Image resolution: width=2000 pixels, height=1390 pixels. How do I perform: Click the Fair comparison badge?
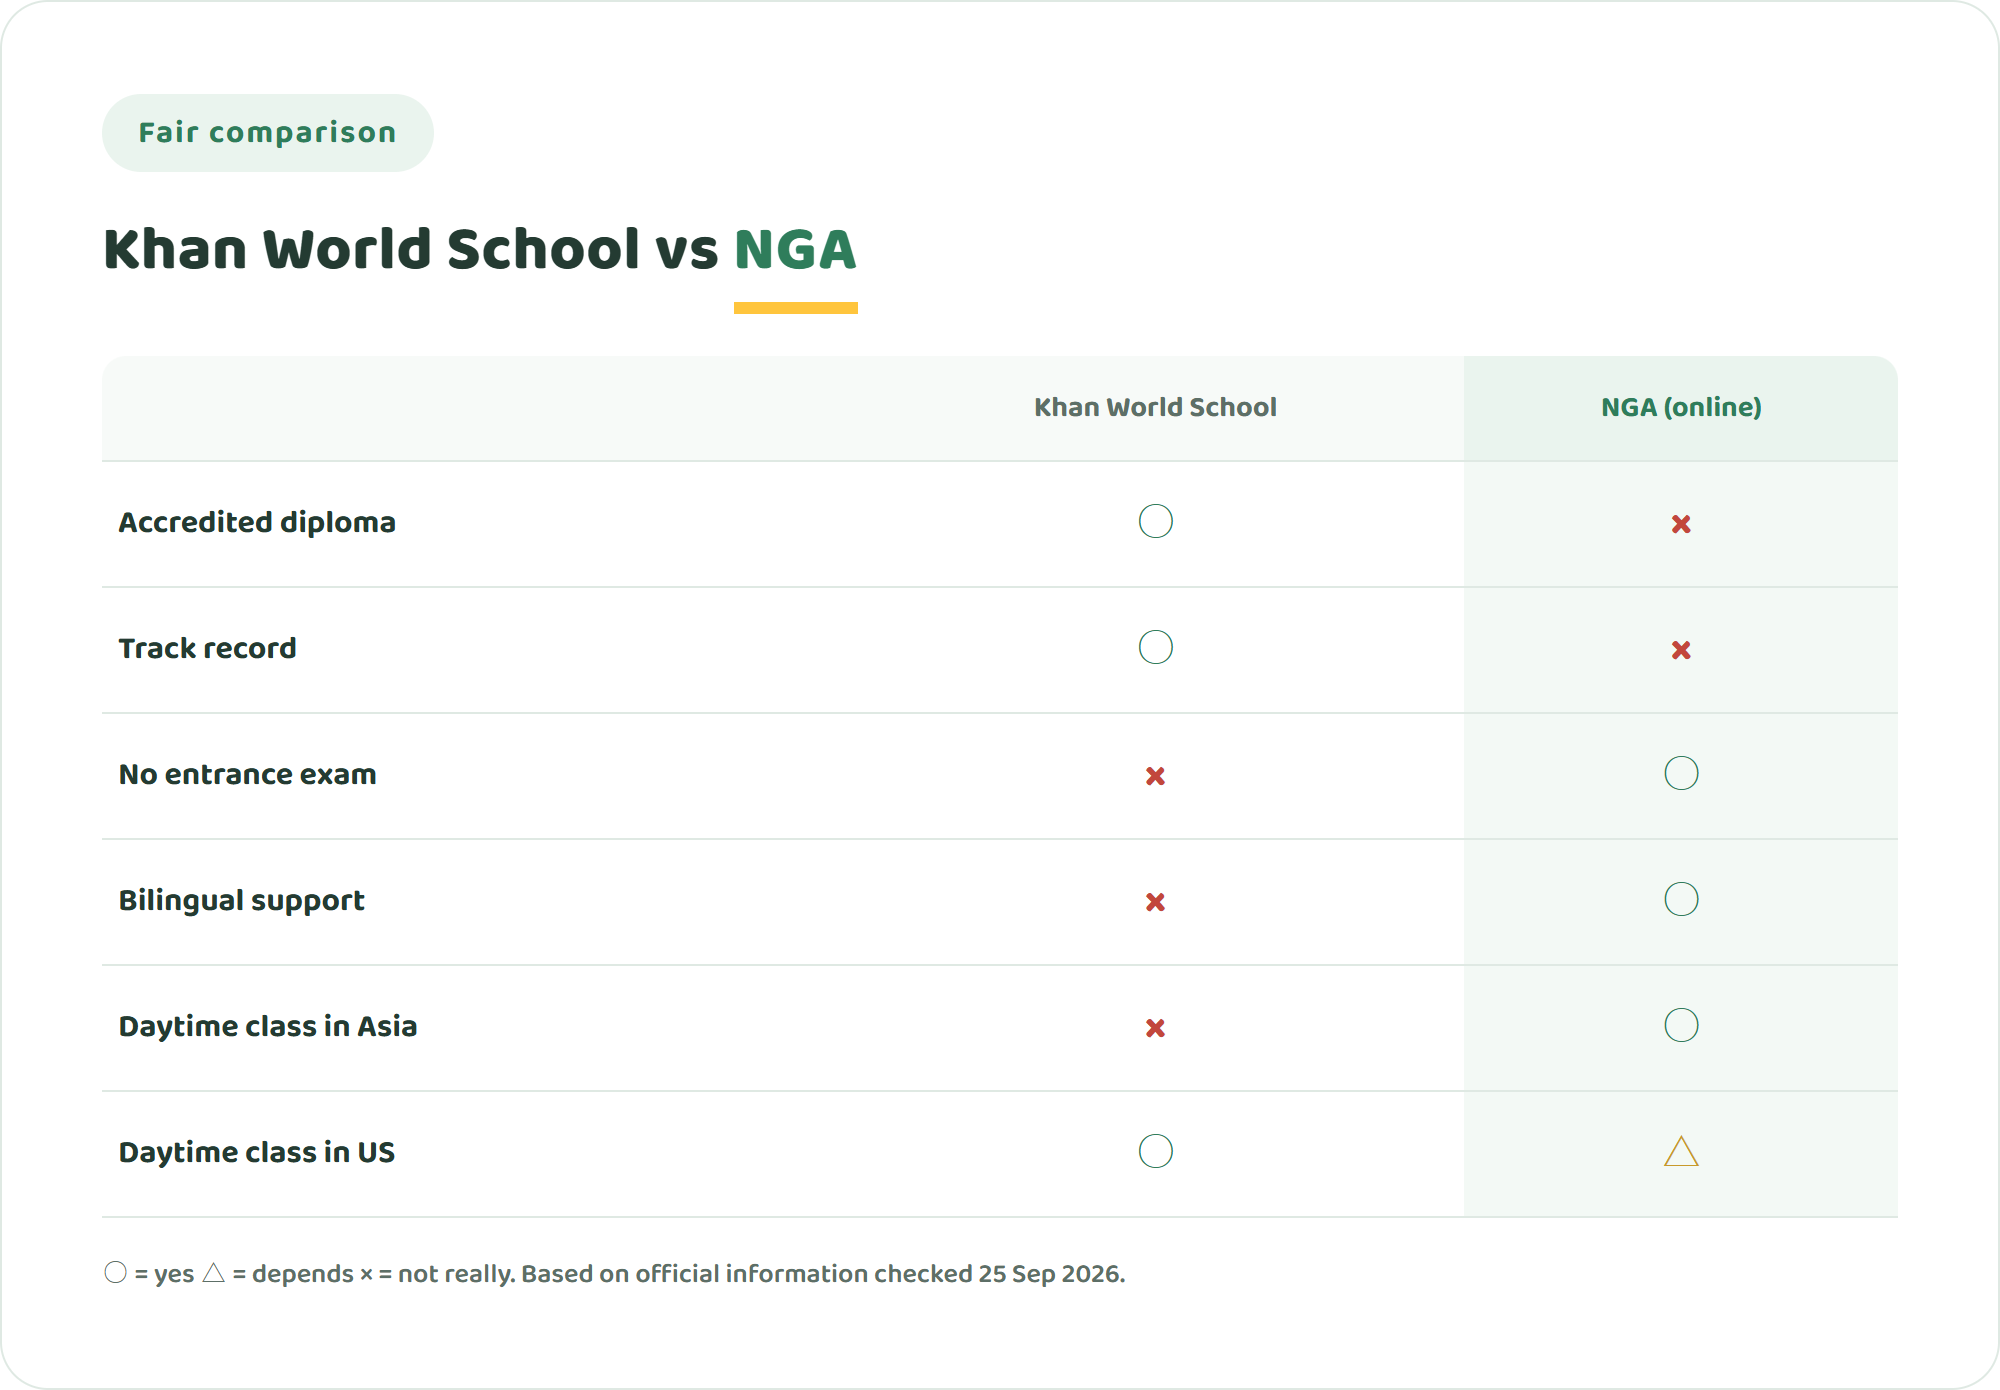[268, 133]
